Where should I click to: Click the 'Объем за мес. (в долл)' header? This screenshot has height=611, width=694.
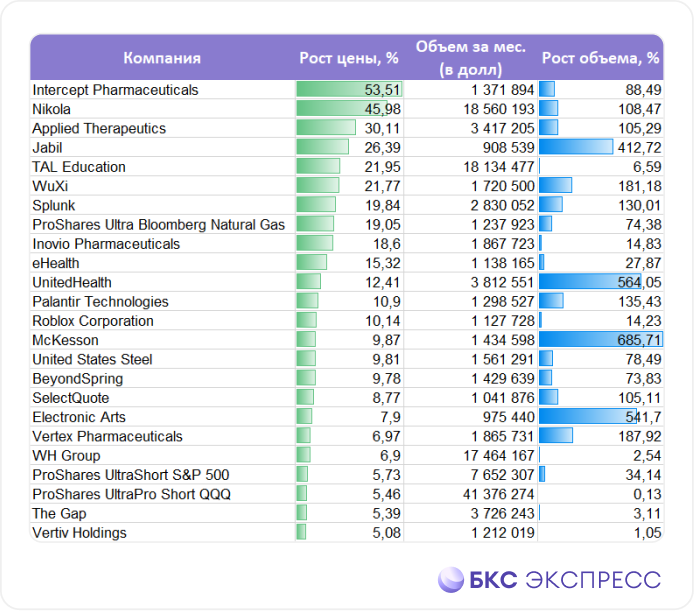(x=470, y=58)
